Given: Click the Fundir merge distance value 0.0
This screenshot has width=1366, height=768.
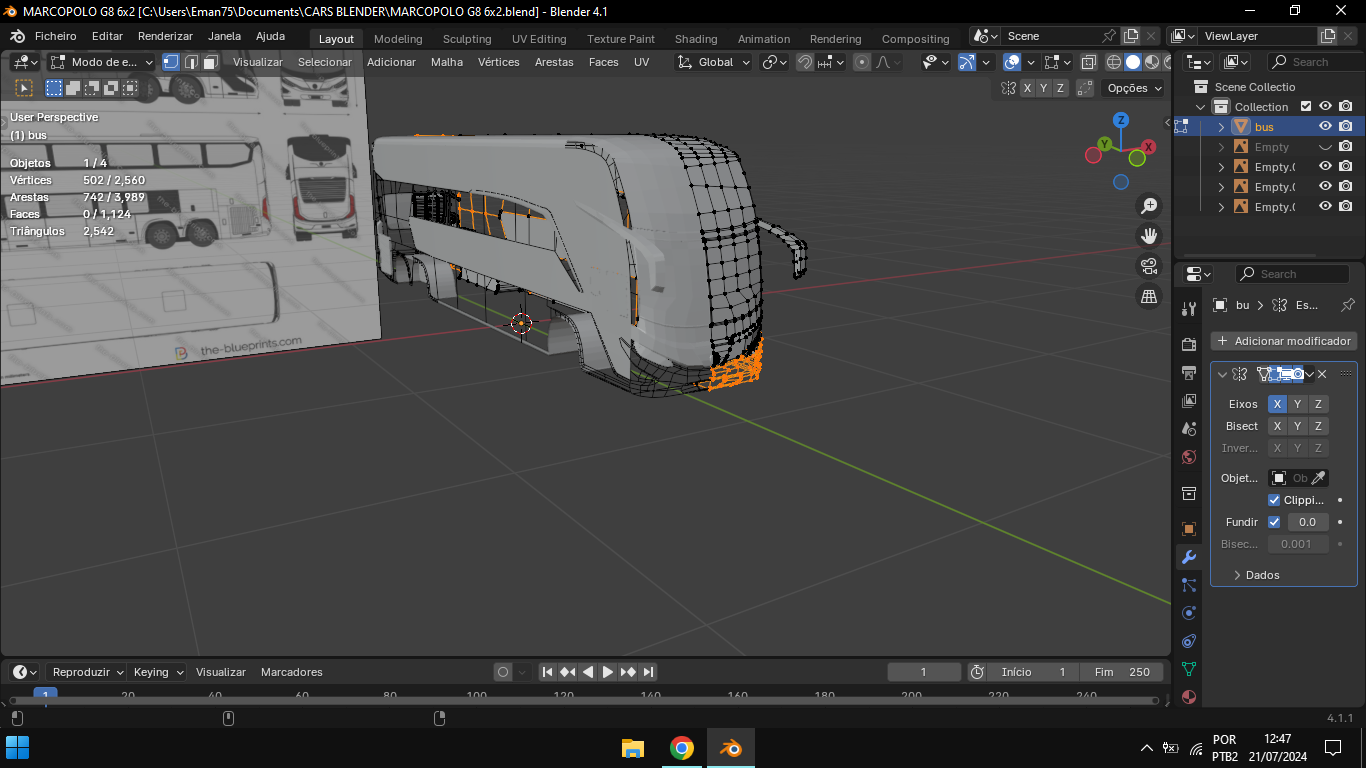Looking at the screenshot, I should (x=1307, y=522).
